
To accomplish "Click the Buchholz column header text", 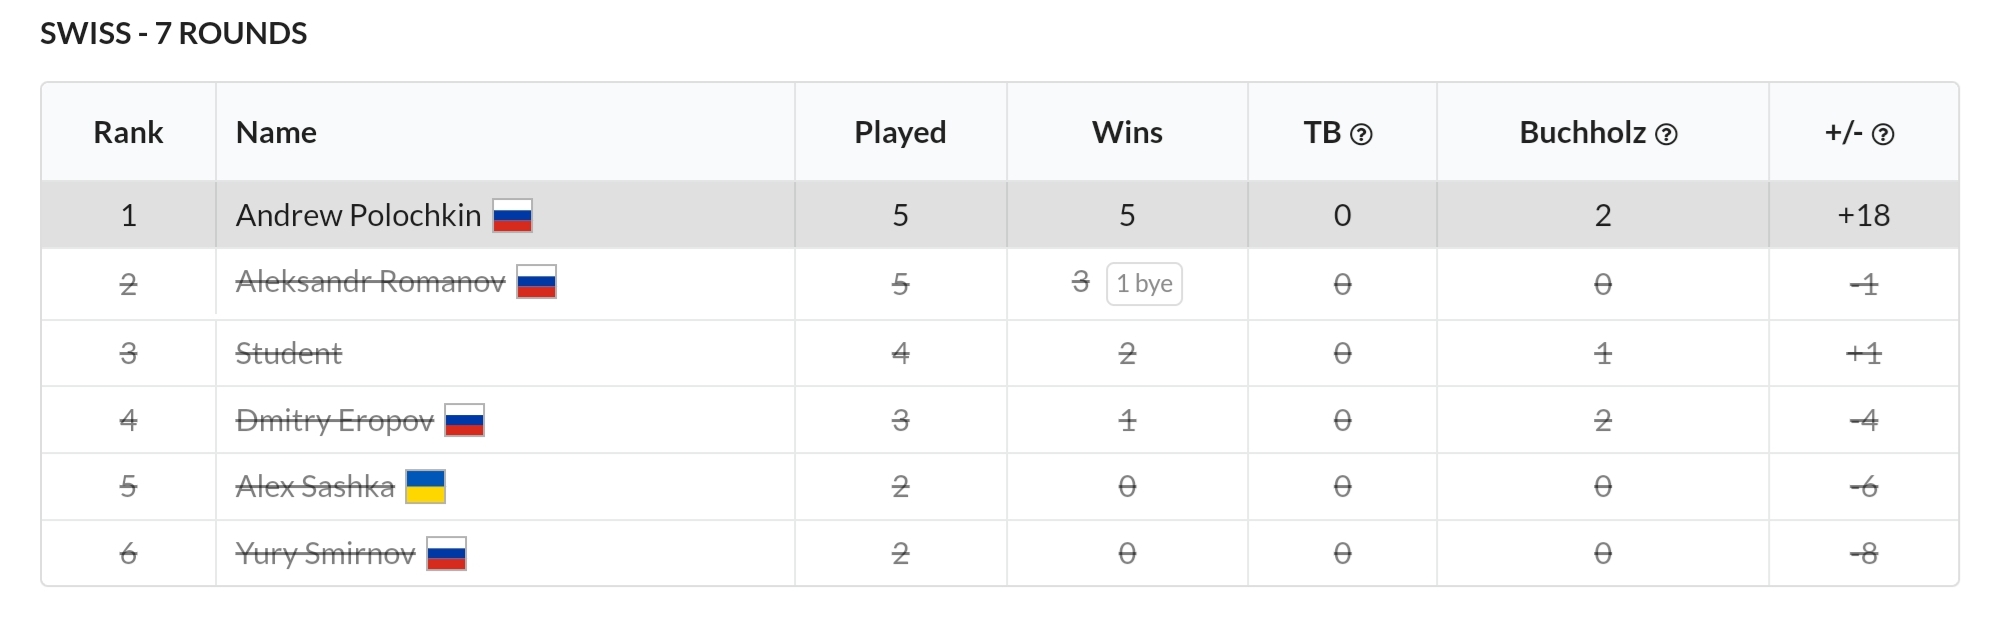I will pyautogui.click(x=1582, y=132).
